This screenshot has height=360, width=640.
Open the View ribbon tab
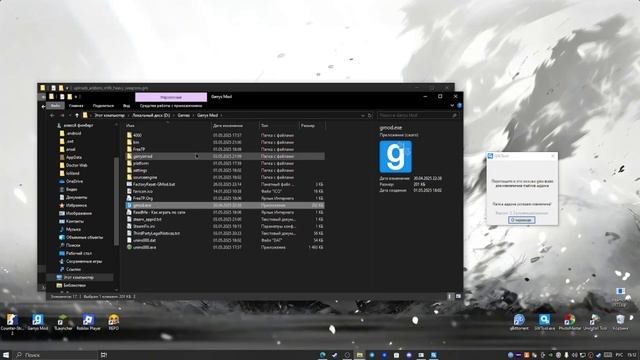127,106
